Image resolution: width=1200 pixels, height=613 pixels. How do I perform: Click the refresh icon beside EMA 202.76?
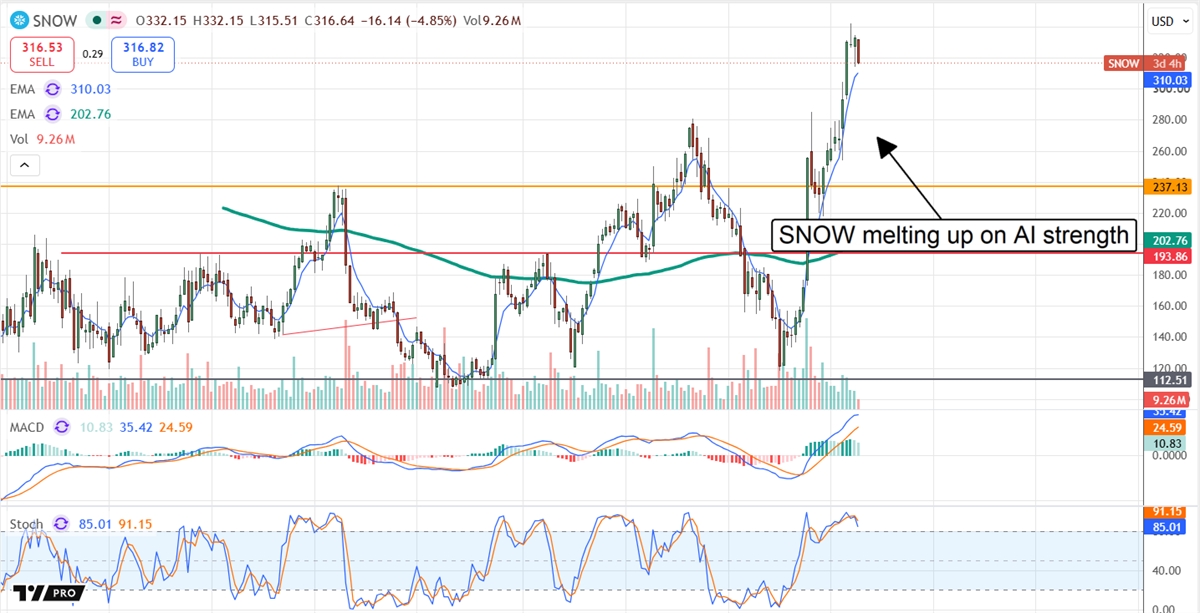(52, 114)
